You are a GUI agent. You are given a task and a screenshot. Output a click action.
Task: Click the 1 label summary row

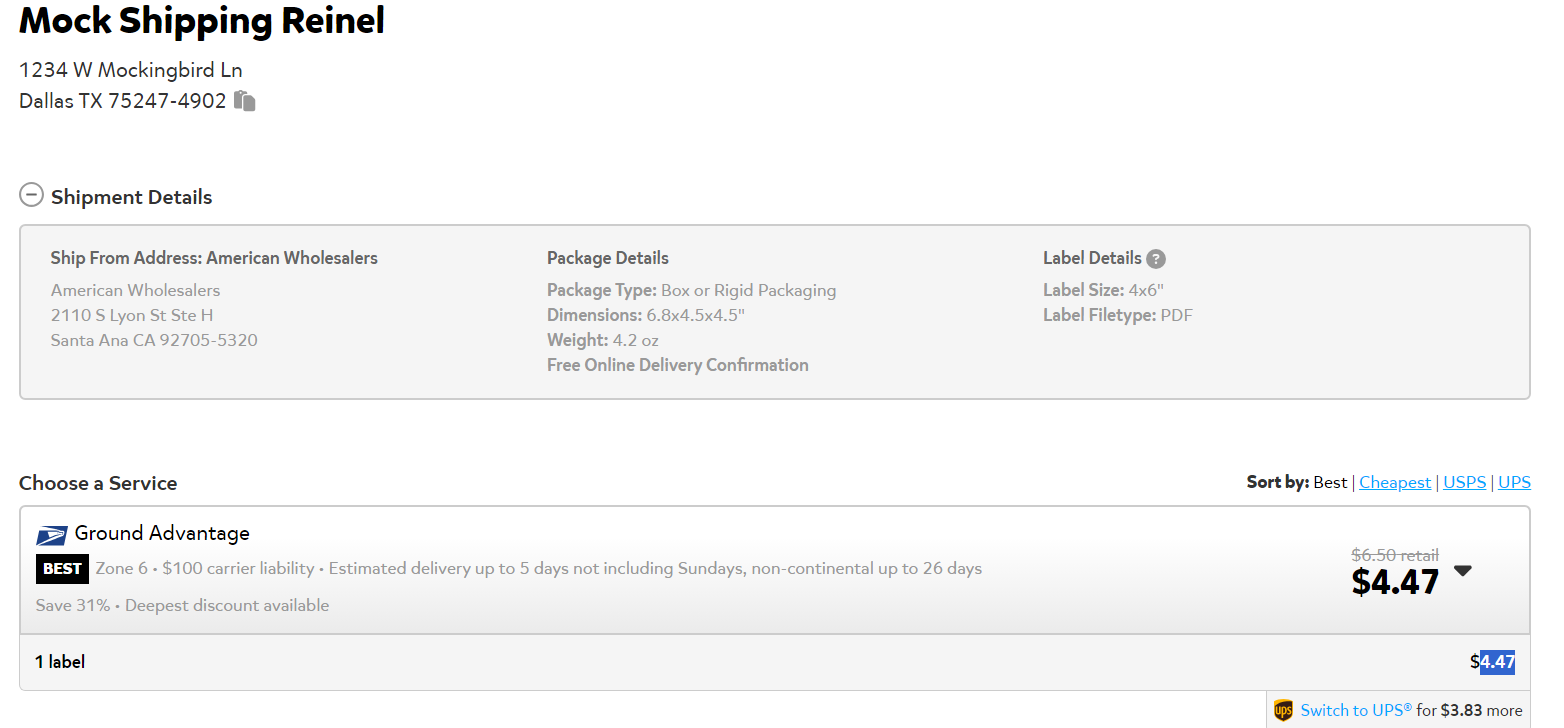pos(774,662)
